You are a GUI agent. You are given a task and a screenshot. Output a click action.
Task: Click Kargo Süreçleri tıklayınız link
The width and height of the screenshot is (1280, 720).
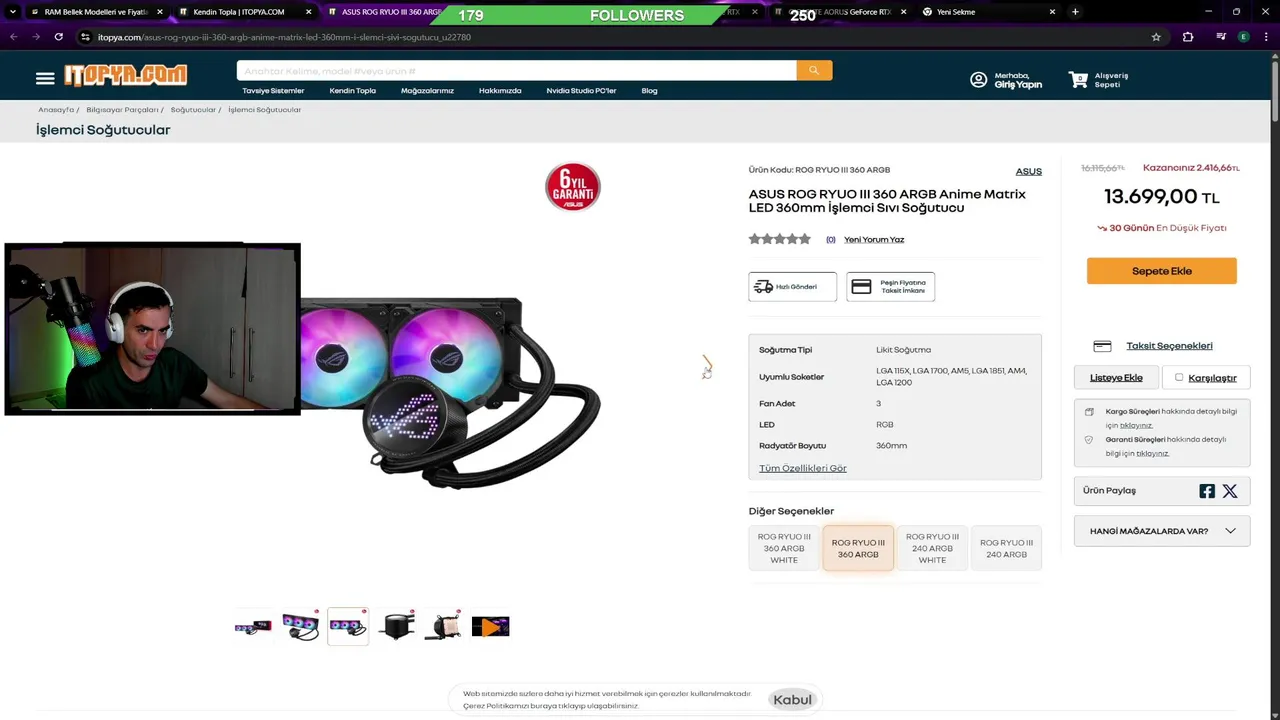(1136, 425)
